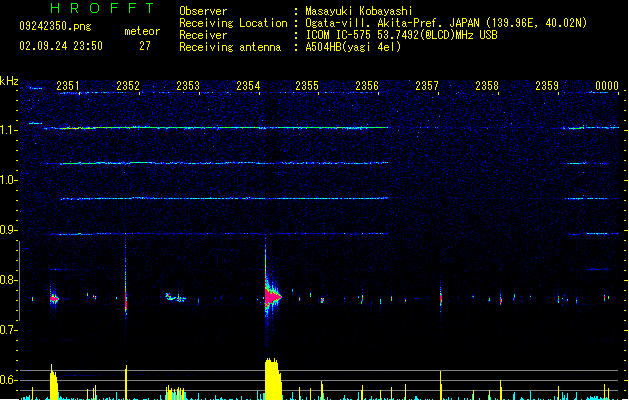Click the 0.8 kHz frequency label
629x400 pixels.
tap(7, 280)
